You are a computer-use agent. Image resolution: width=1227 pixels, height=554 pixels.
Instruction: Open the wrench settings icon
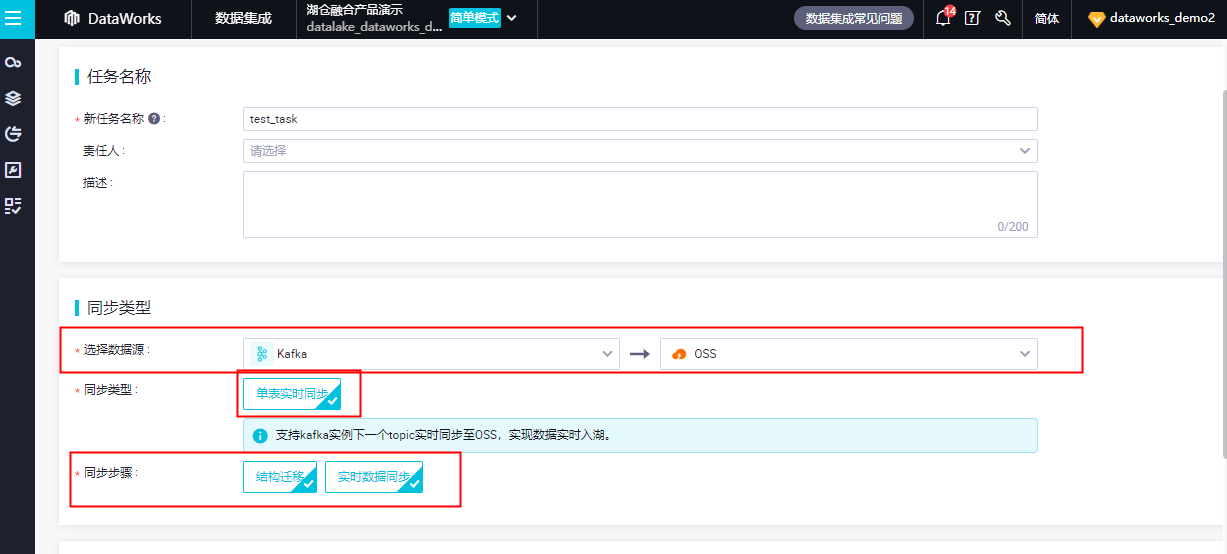pos(1002,18)
